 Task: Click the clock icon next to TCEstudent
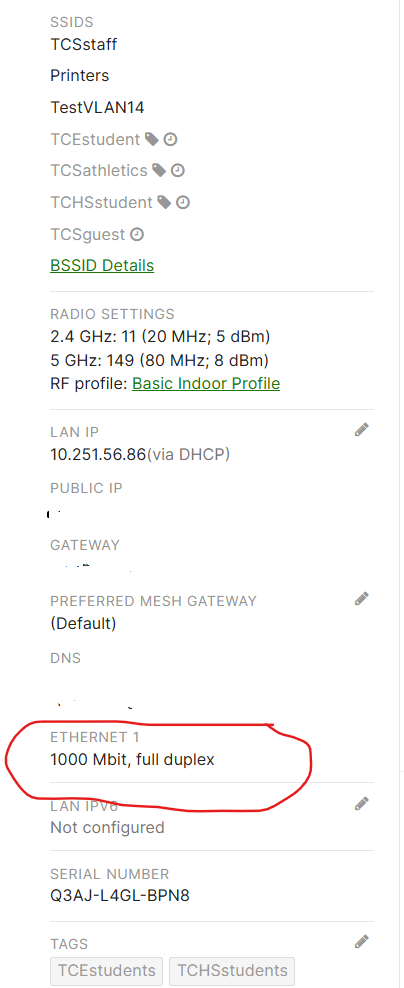point(170,139)
